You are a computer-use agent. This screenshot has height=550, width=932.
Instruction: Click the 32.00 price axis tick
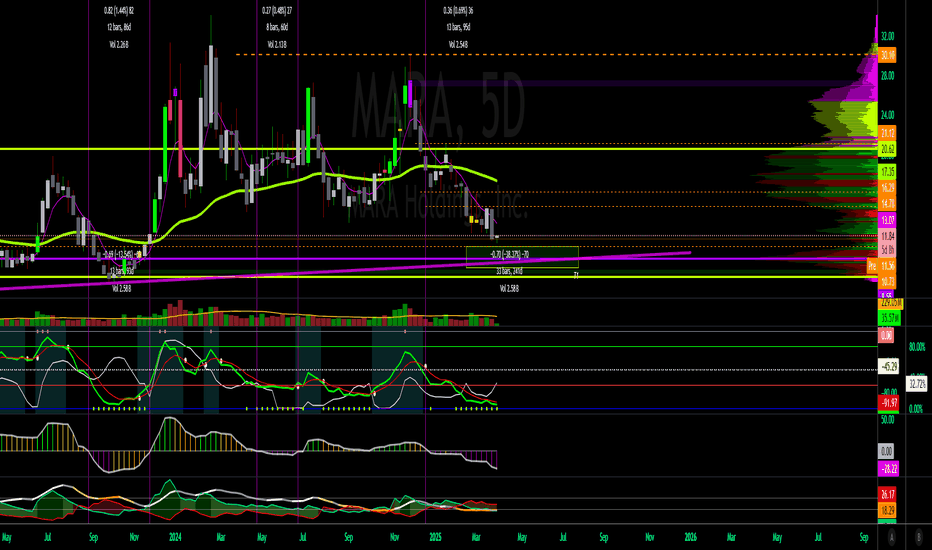(x=887, y=36)
